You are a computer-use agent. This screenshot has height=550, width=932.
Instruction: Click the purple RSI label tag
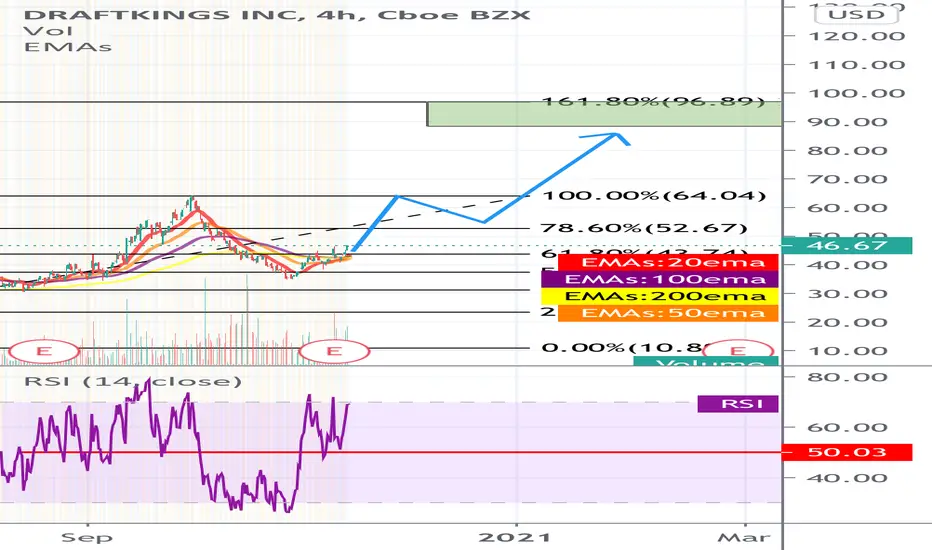point(738,404)
